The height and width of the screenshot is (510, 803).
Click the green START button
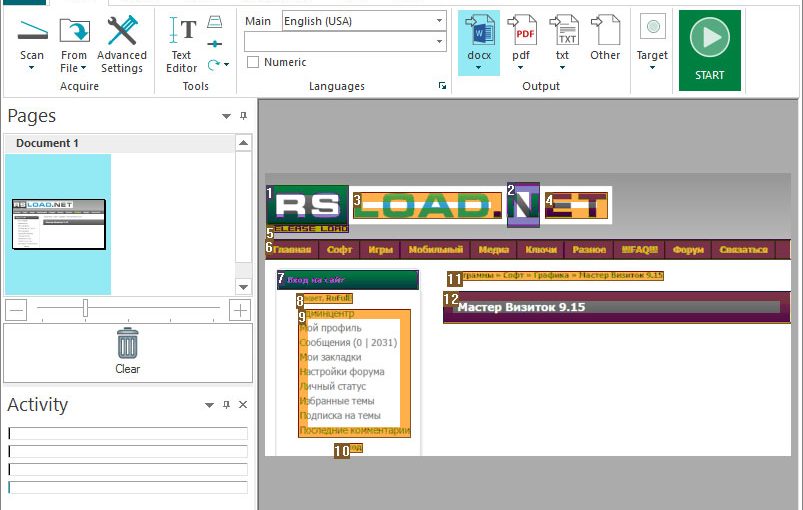coord(710,50)
